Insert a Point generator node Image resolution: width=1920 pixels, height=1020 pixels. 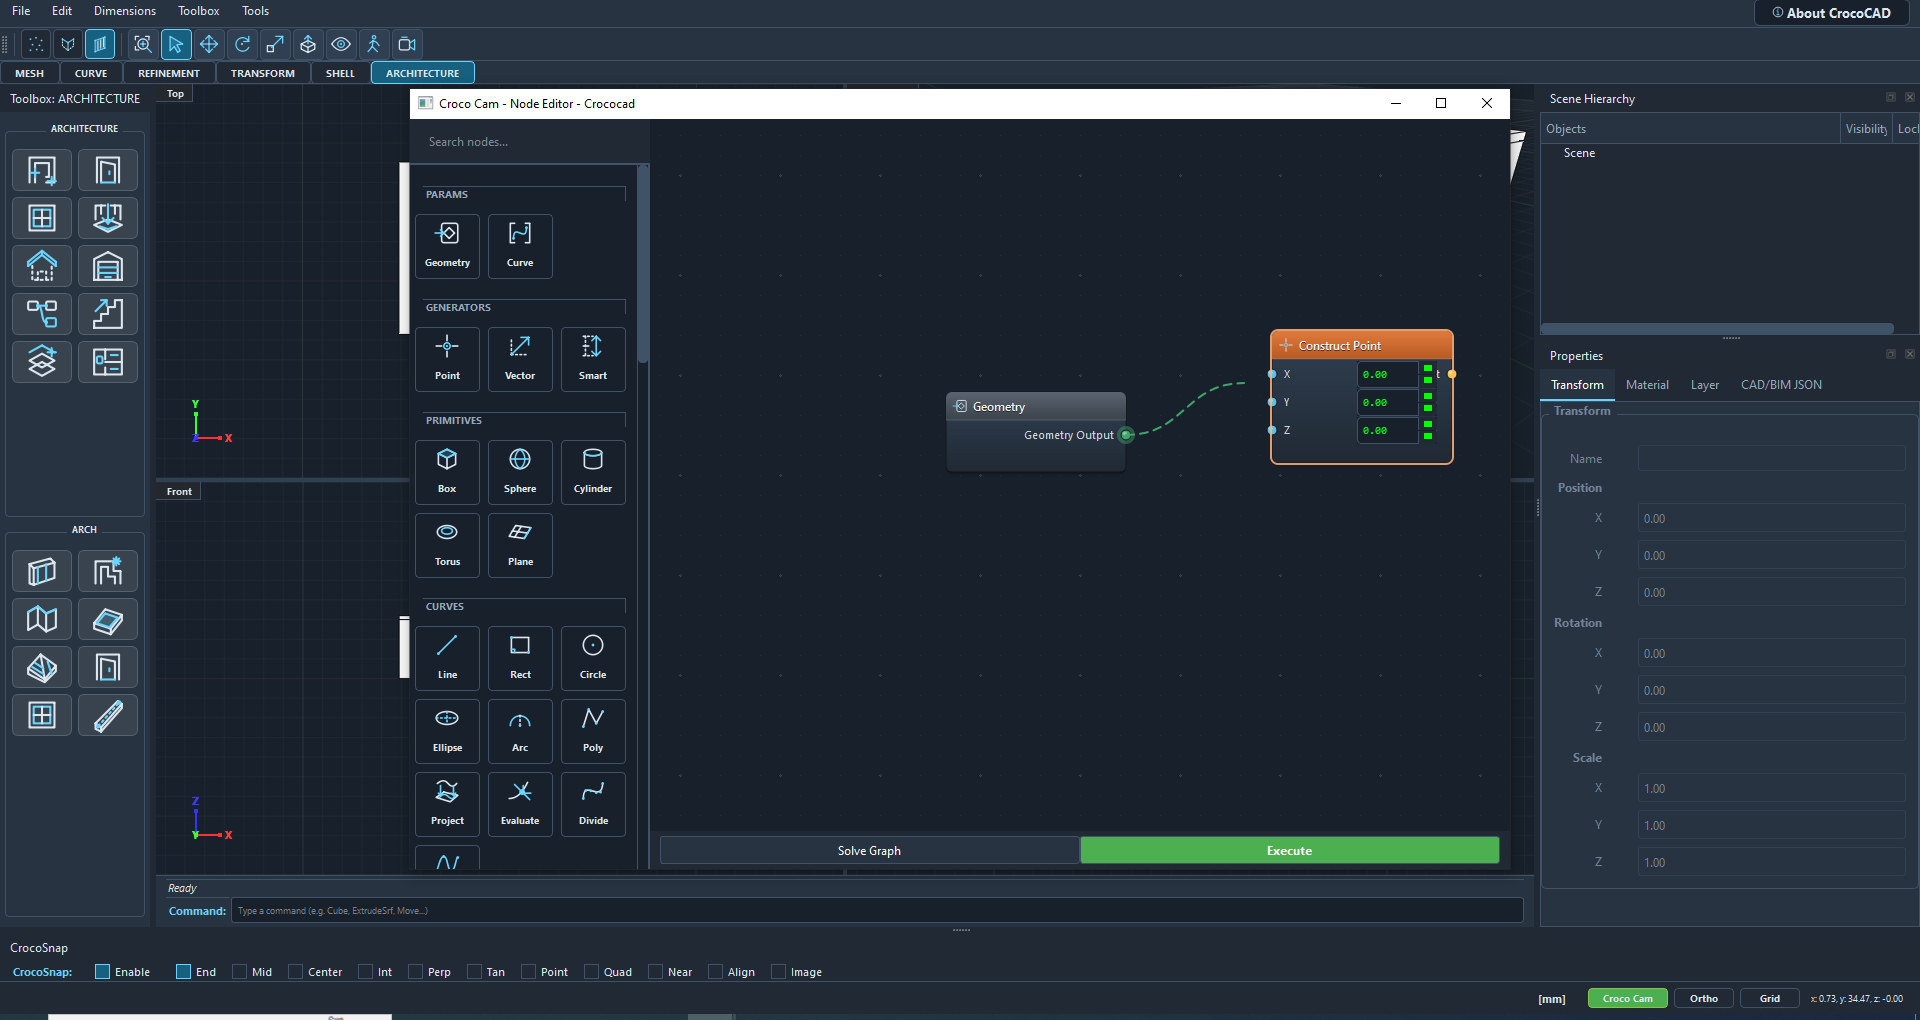tap(447, 359)
